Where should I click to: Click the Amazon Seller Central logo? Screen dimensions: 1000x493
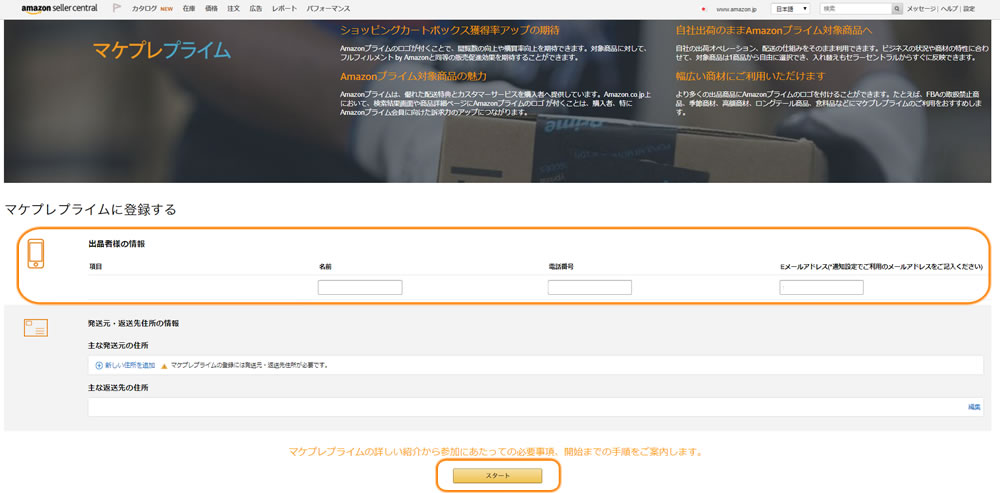(x=59, y=8)
